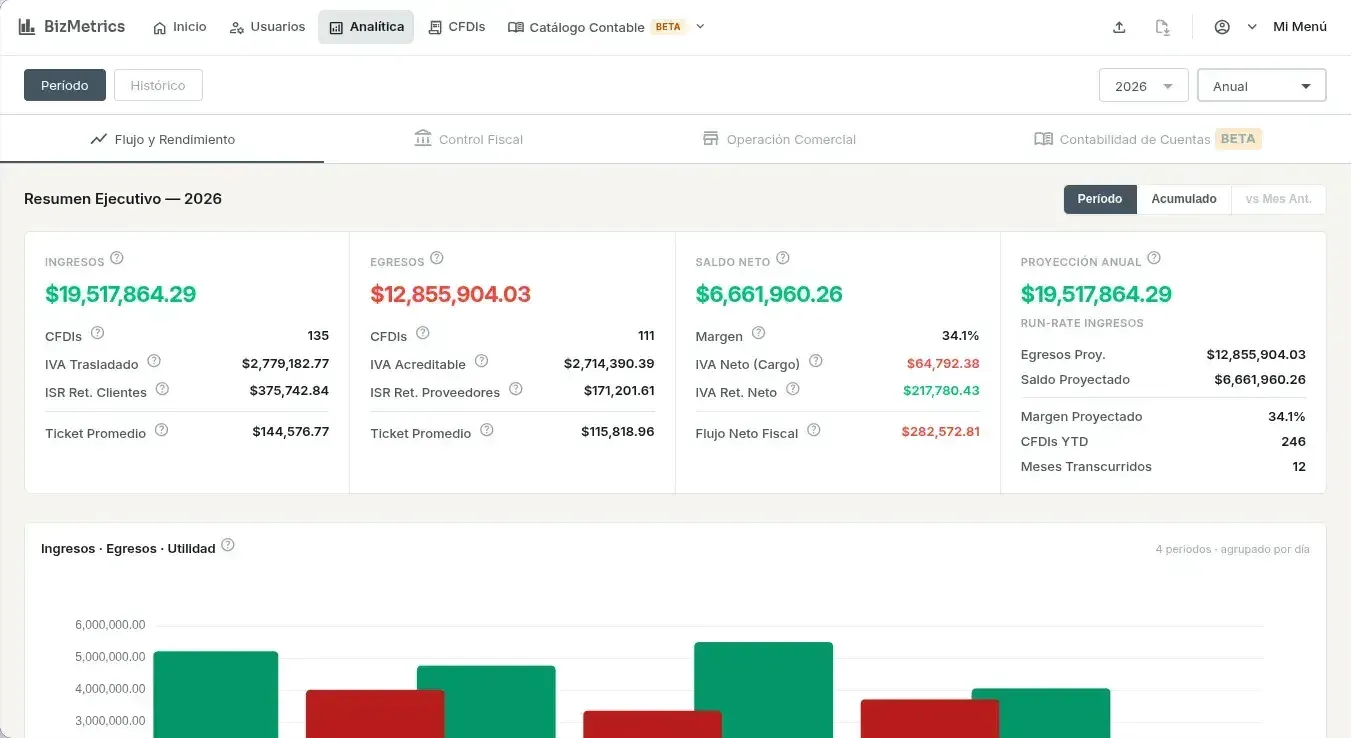Viewport: 1352px width, 738px height.
Task: Click Resumen Ejecutivo — 2026 heading
Action: 123,199
